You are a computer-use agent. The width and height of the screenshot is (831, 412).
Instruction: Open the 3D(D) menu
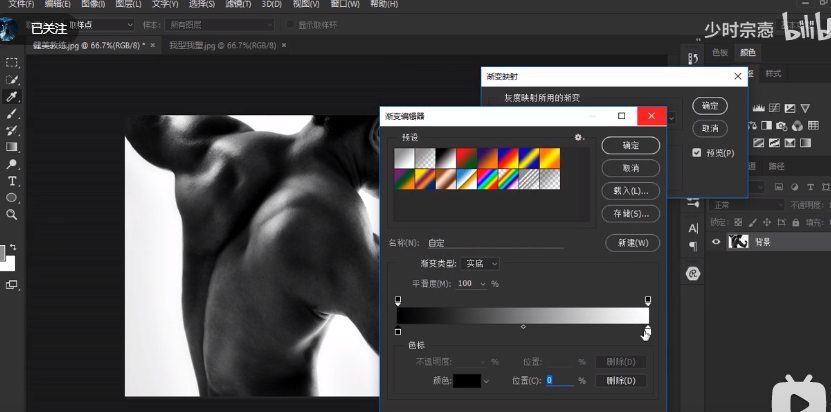272,4
